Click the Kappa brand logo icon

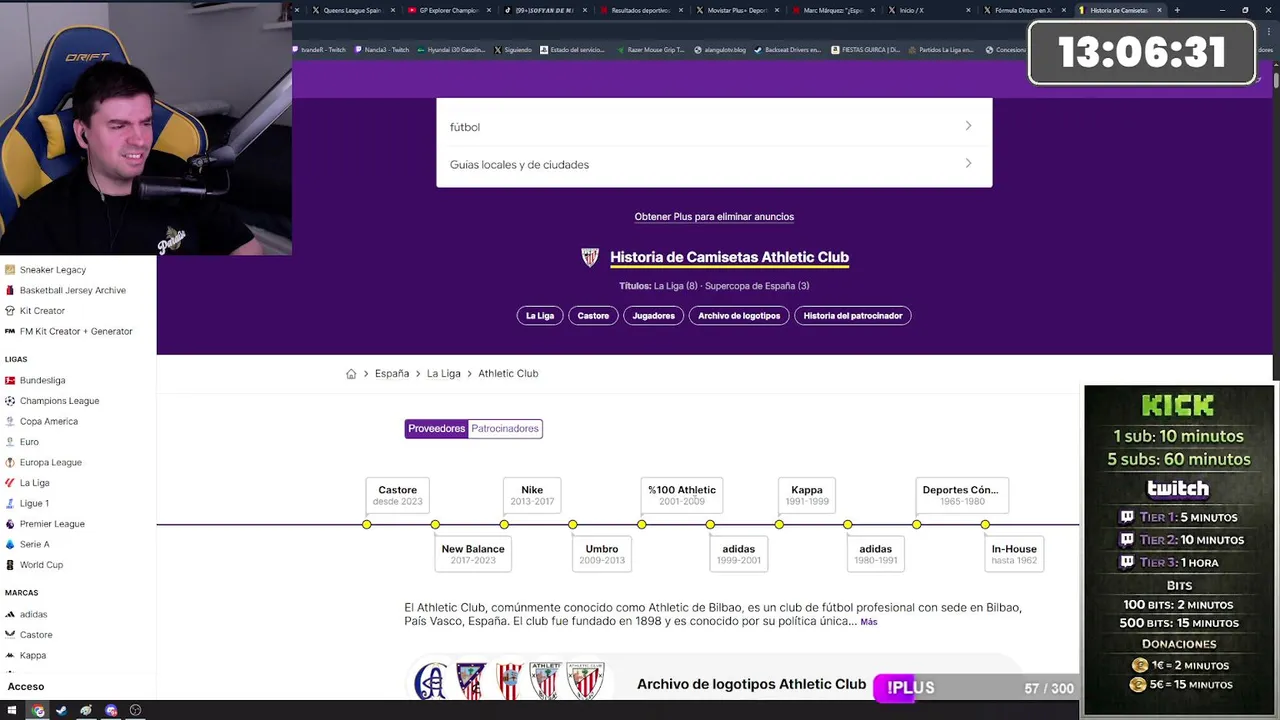pos(10,655)
